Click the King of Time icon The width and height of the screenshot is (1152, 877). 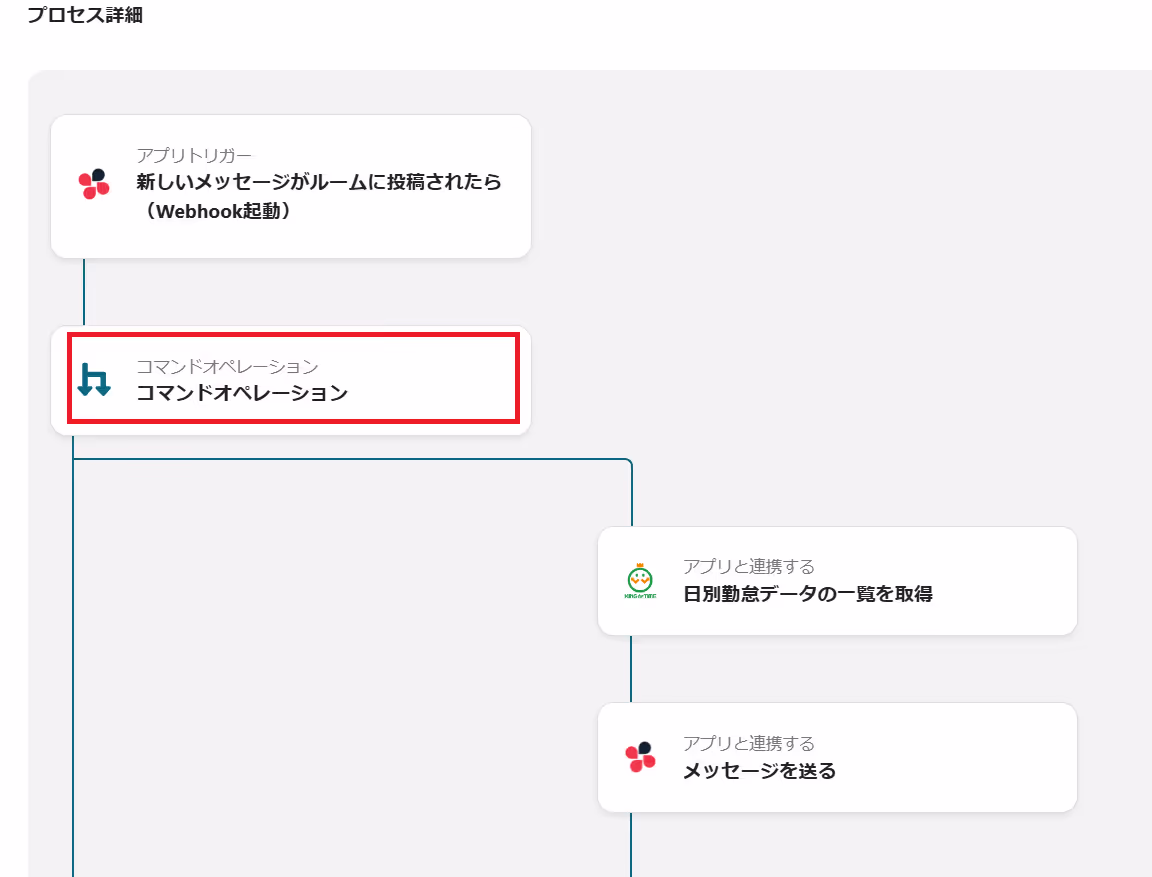640,581
